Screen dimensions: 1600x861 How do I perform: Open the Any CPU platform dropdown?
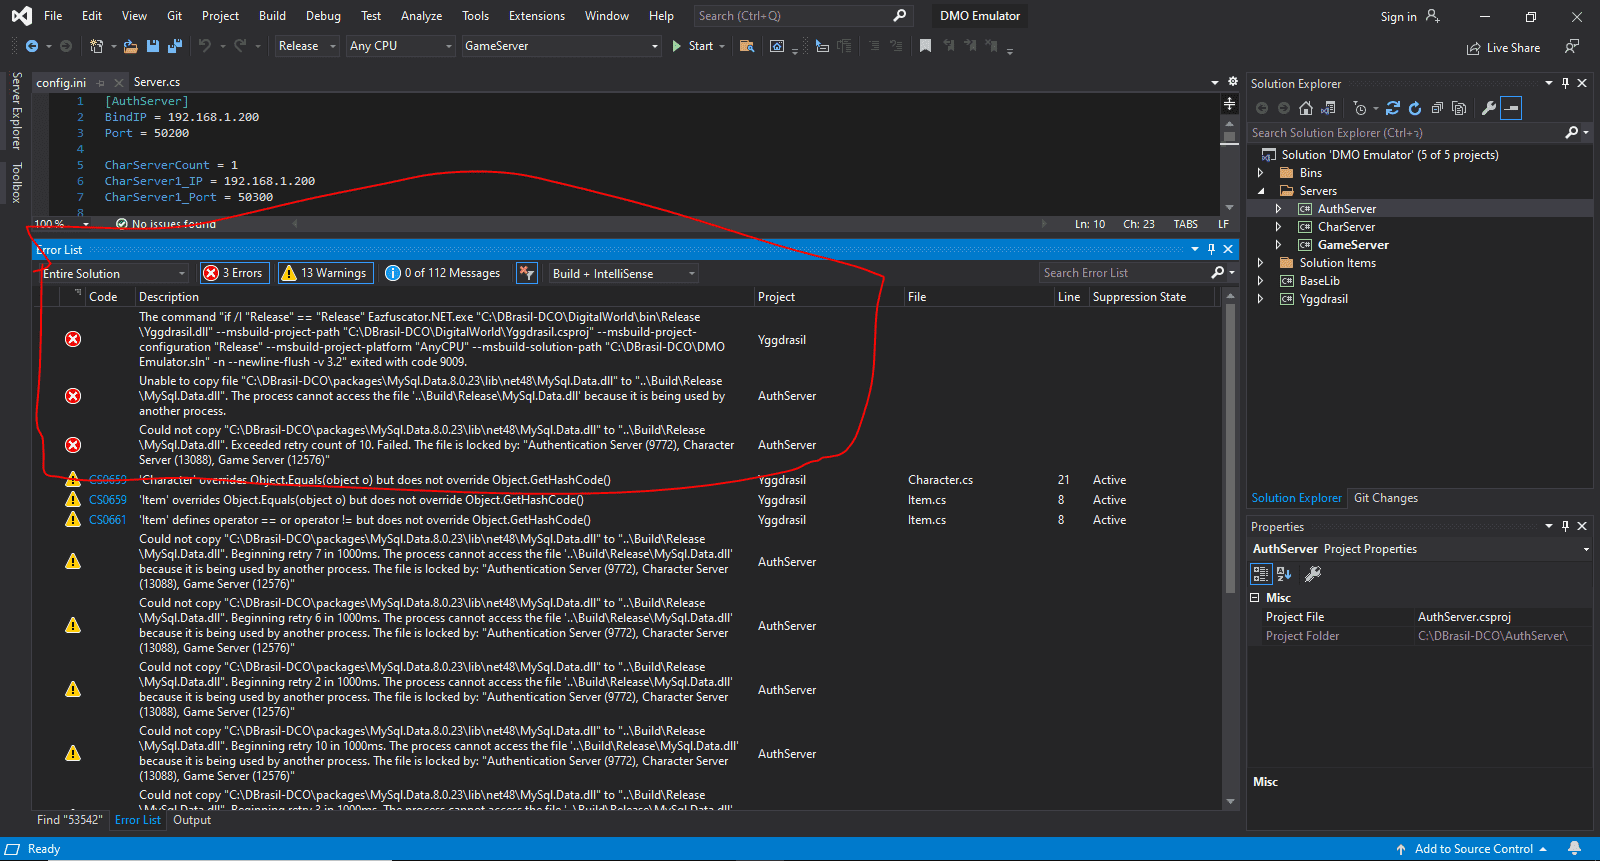[x=401, y=46]
